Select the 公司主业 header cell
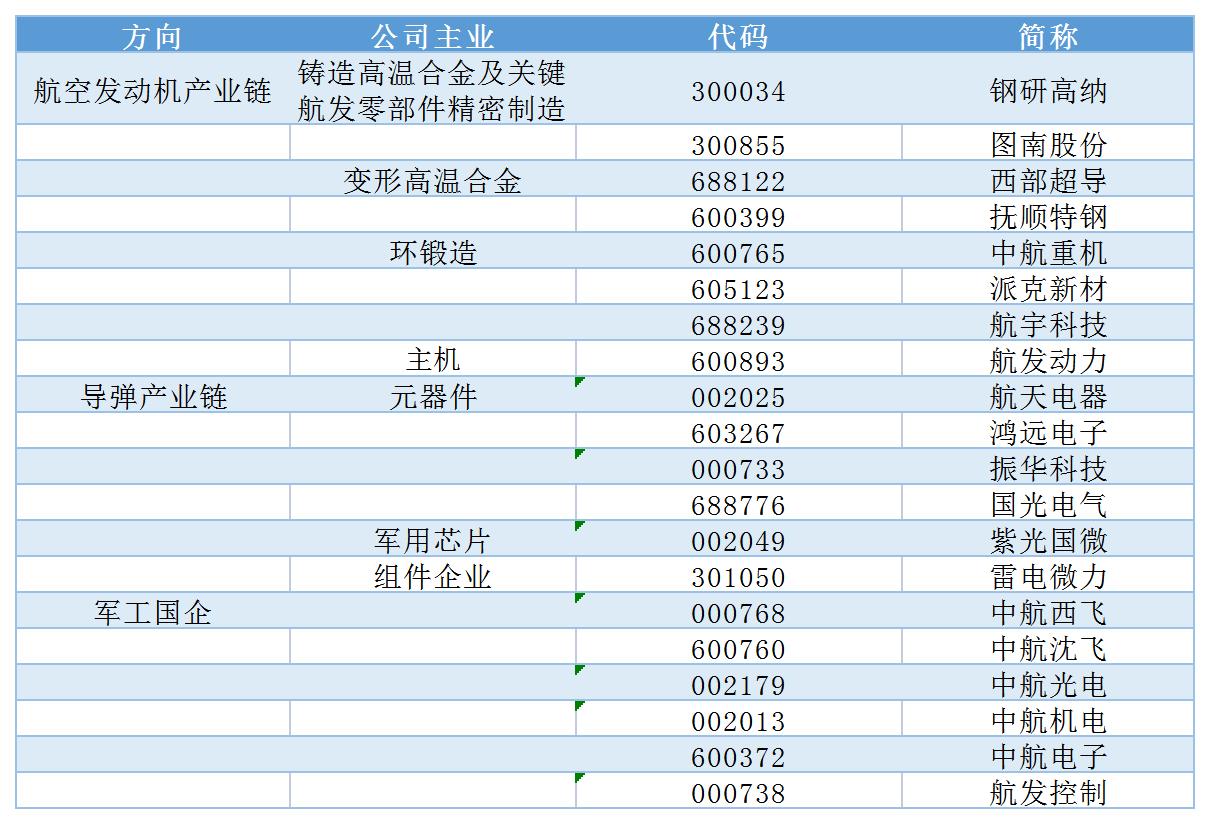This screenshot has width=1210, height=824. (433, 36)
